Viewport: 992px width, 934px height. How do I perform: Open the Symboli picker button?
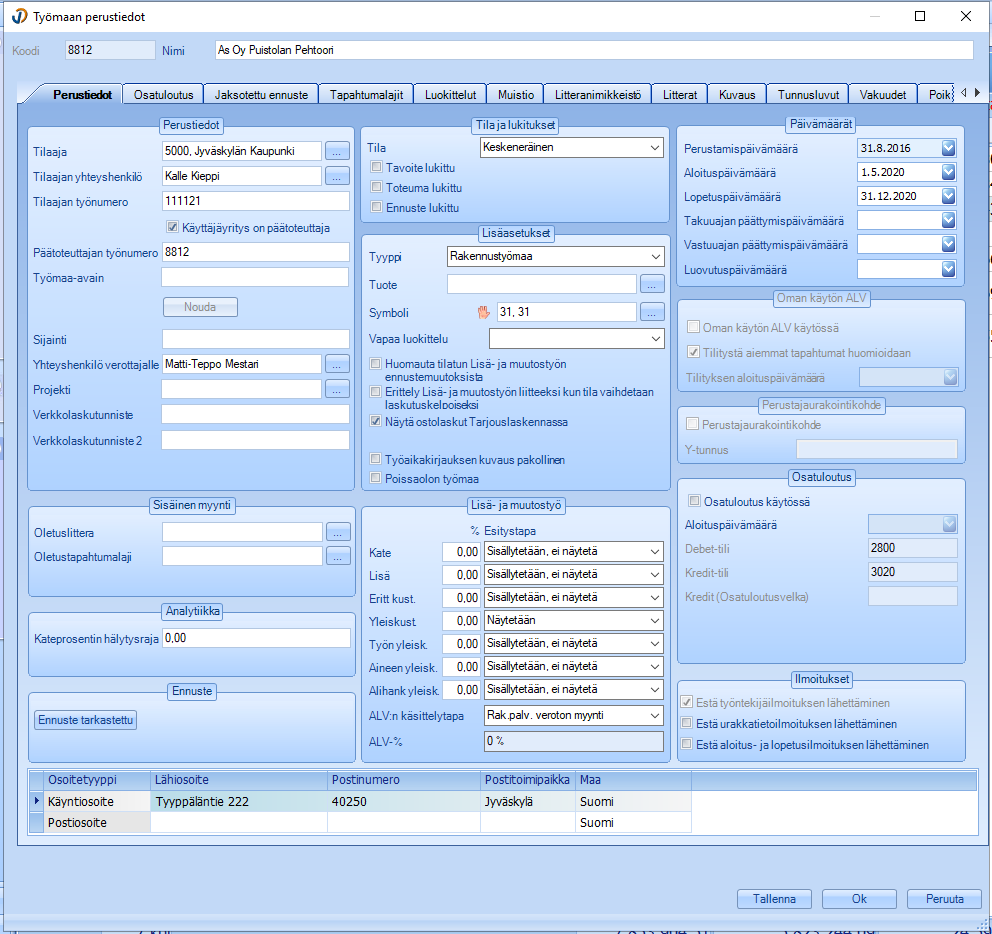point(652,312)
